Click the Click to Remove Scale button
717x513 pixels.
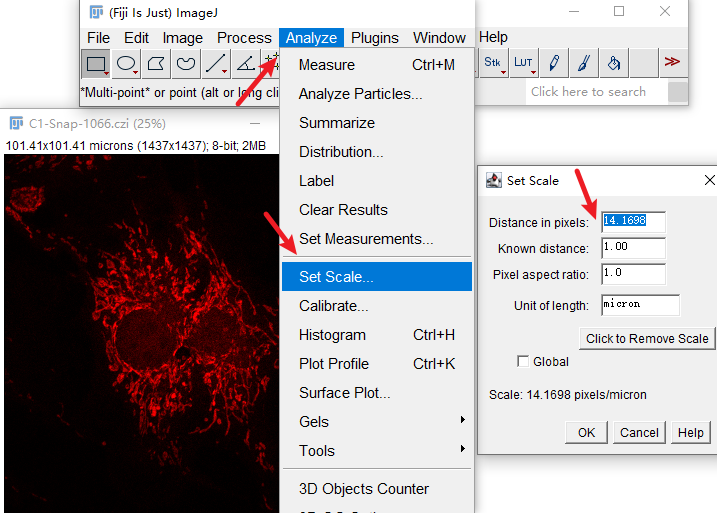647,339
